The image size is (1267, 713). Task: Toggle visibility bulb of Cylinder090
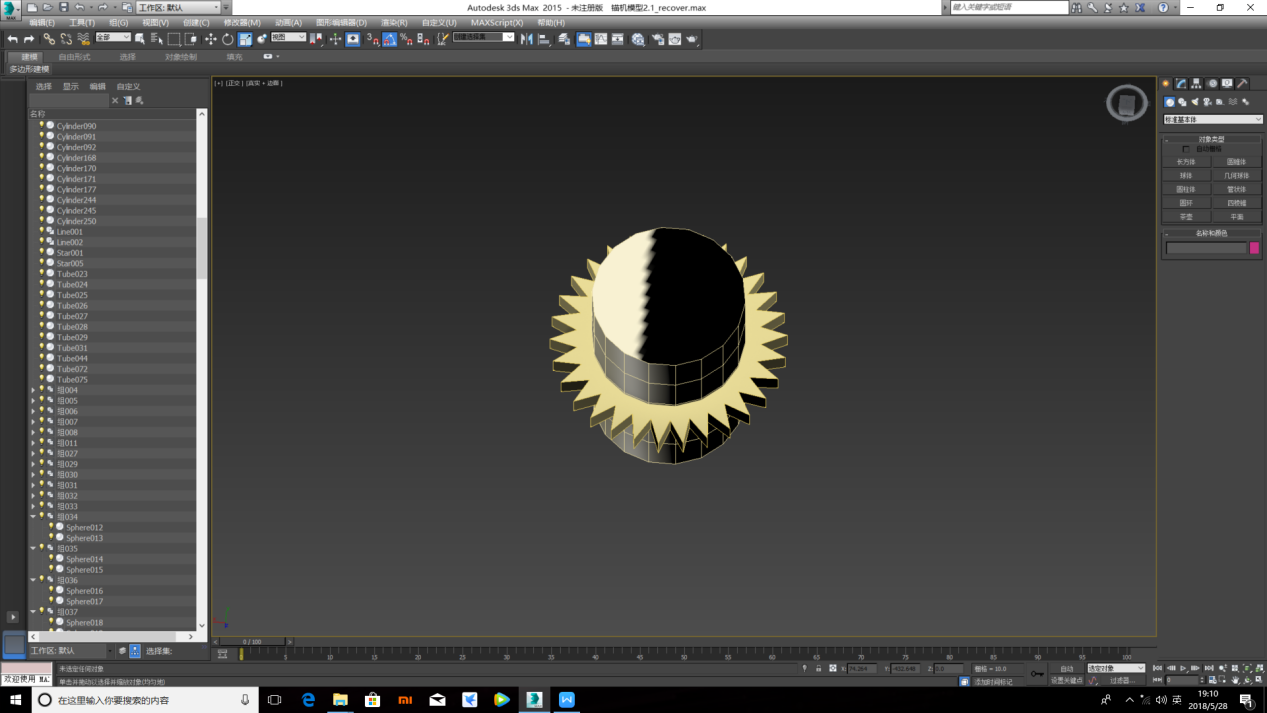click(x=41, y=126)
